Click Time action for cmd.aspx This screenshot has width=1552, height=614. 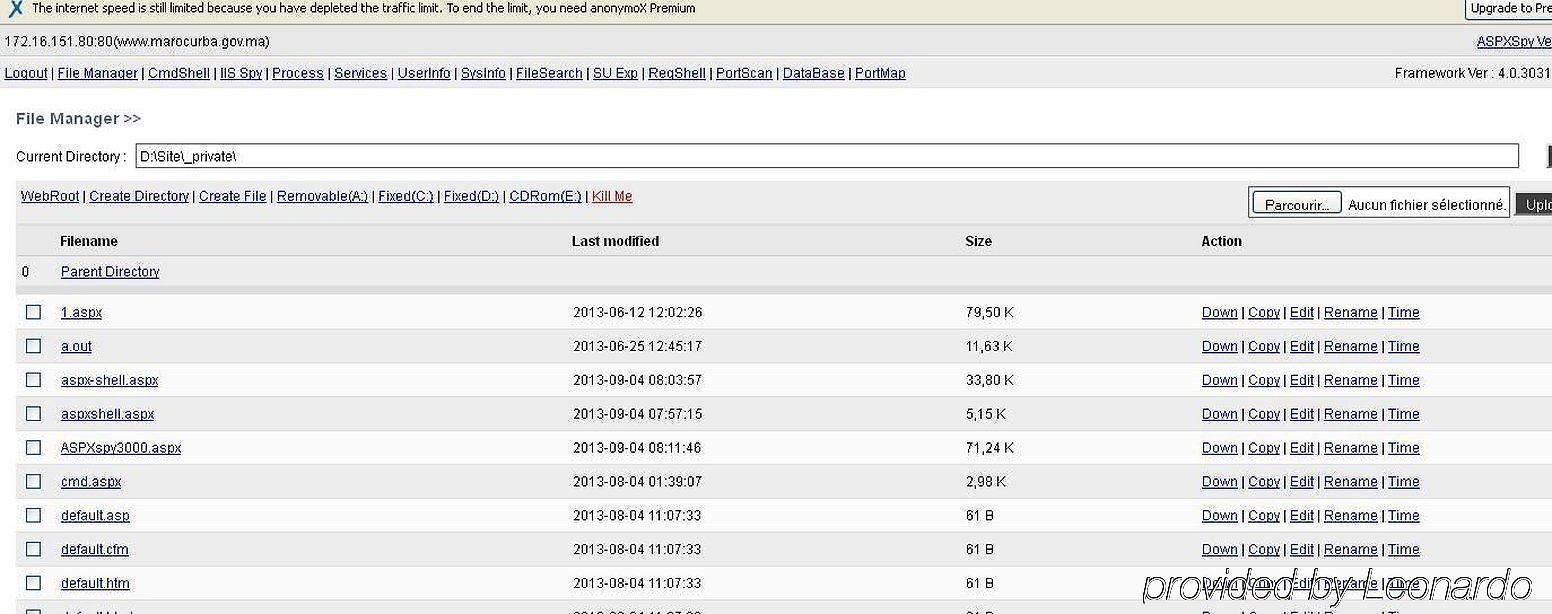point(1403,481)
